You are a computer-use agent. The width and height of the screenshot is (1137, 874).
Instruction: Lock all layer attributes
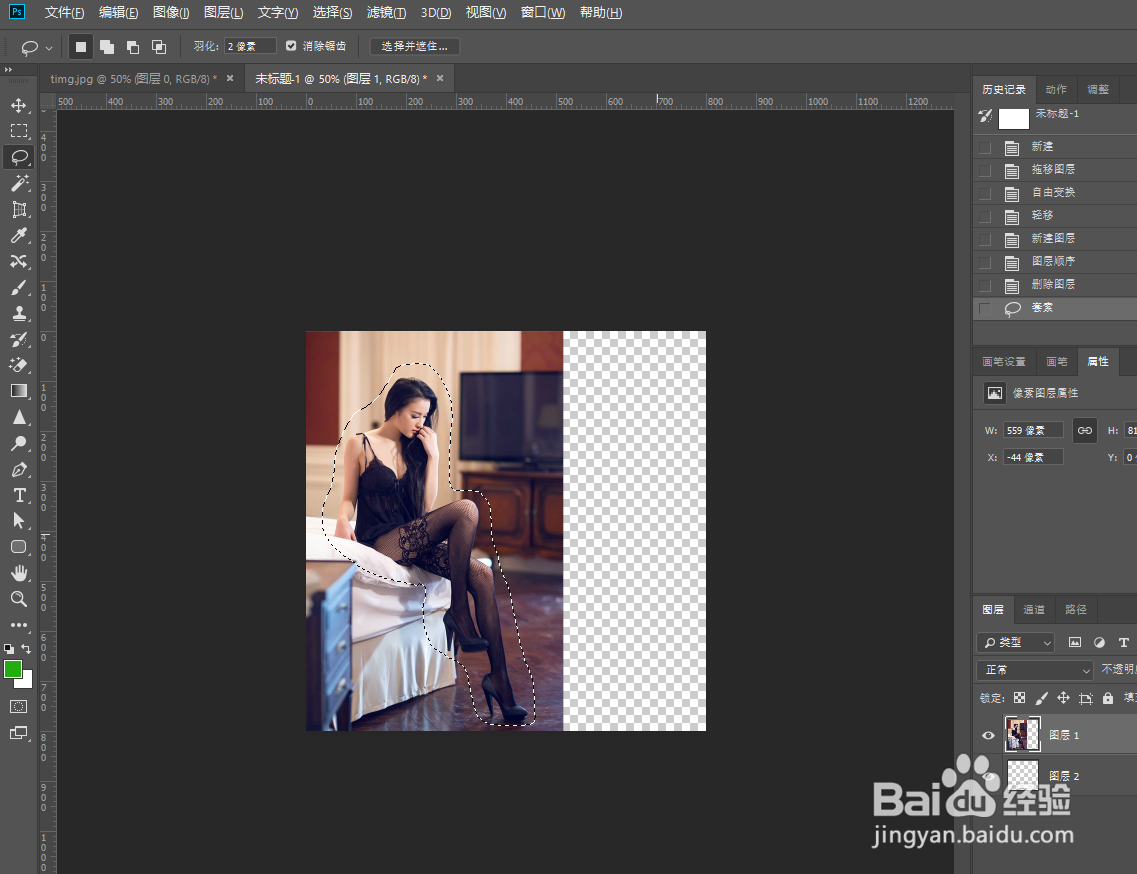(x=1107, y=698)
